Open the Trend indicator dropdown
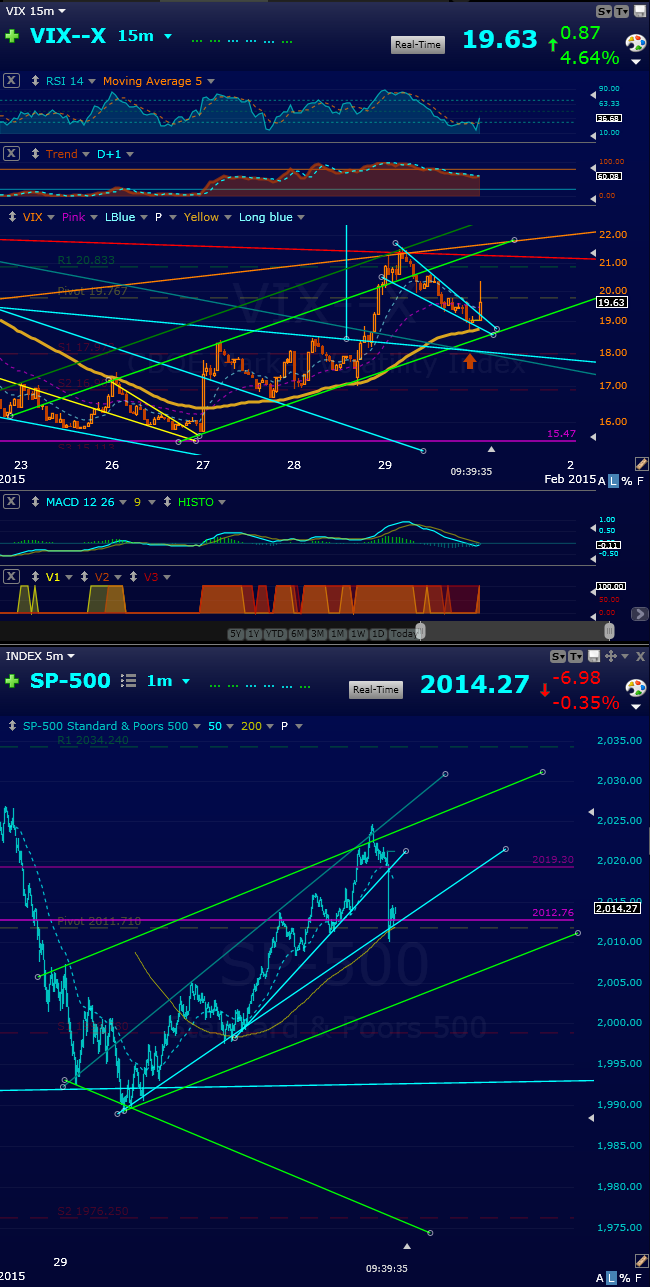Image resolution: width=650 pixels, height=1287 pixels. coord(86,154)
